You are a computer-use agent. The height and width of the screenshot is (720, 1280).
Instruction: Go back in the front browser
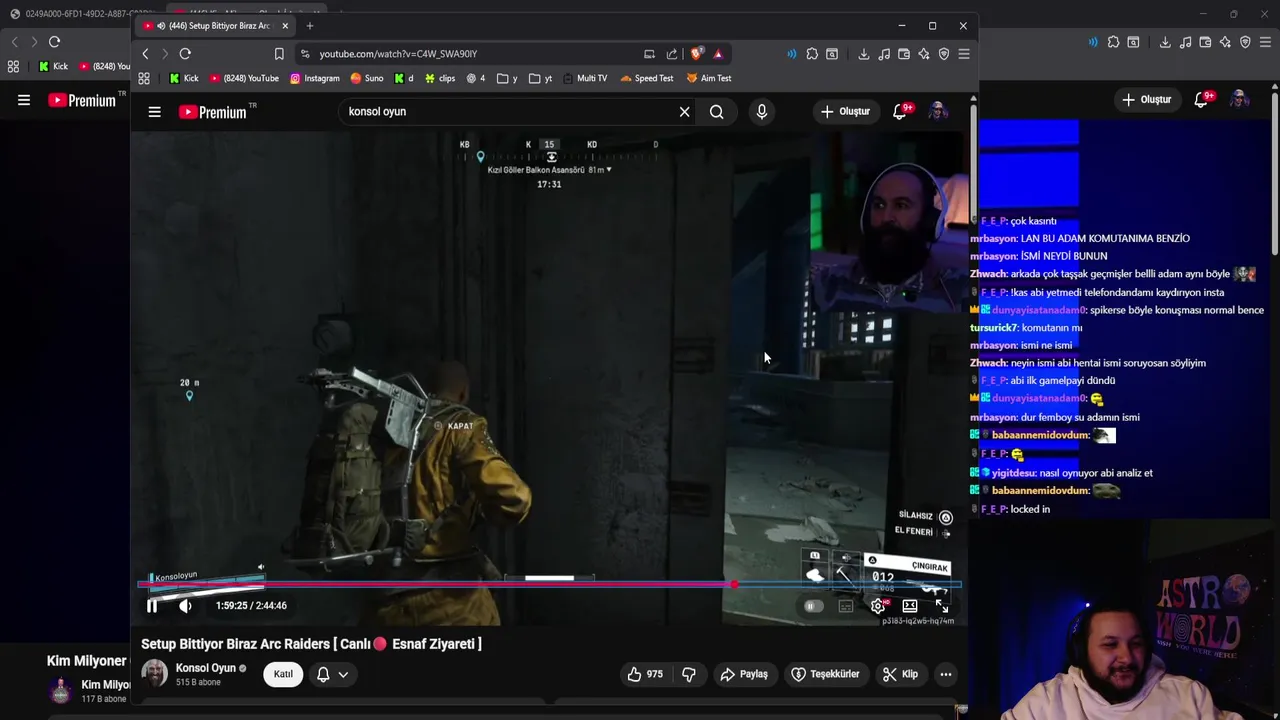tap(146, 54)
